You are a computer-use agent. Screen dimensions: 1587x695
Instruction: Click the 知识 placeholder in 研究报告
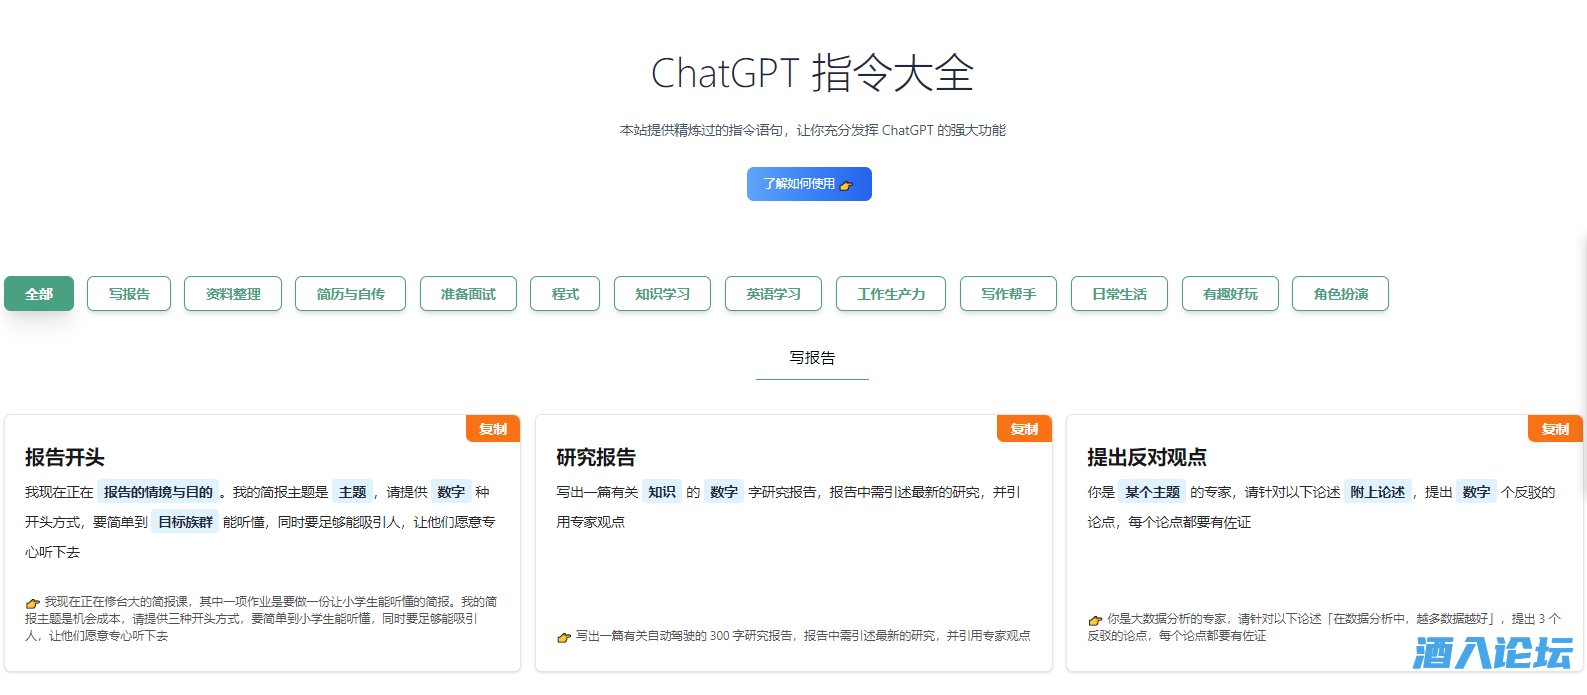pyautogui.click(x=661, y=492)
